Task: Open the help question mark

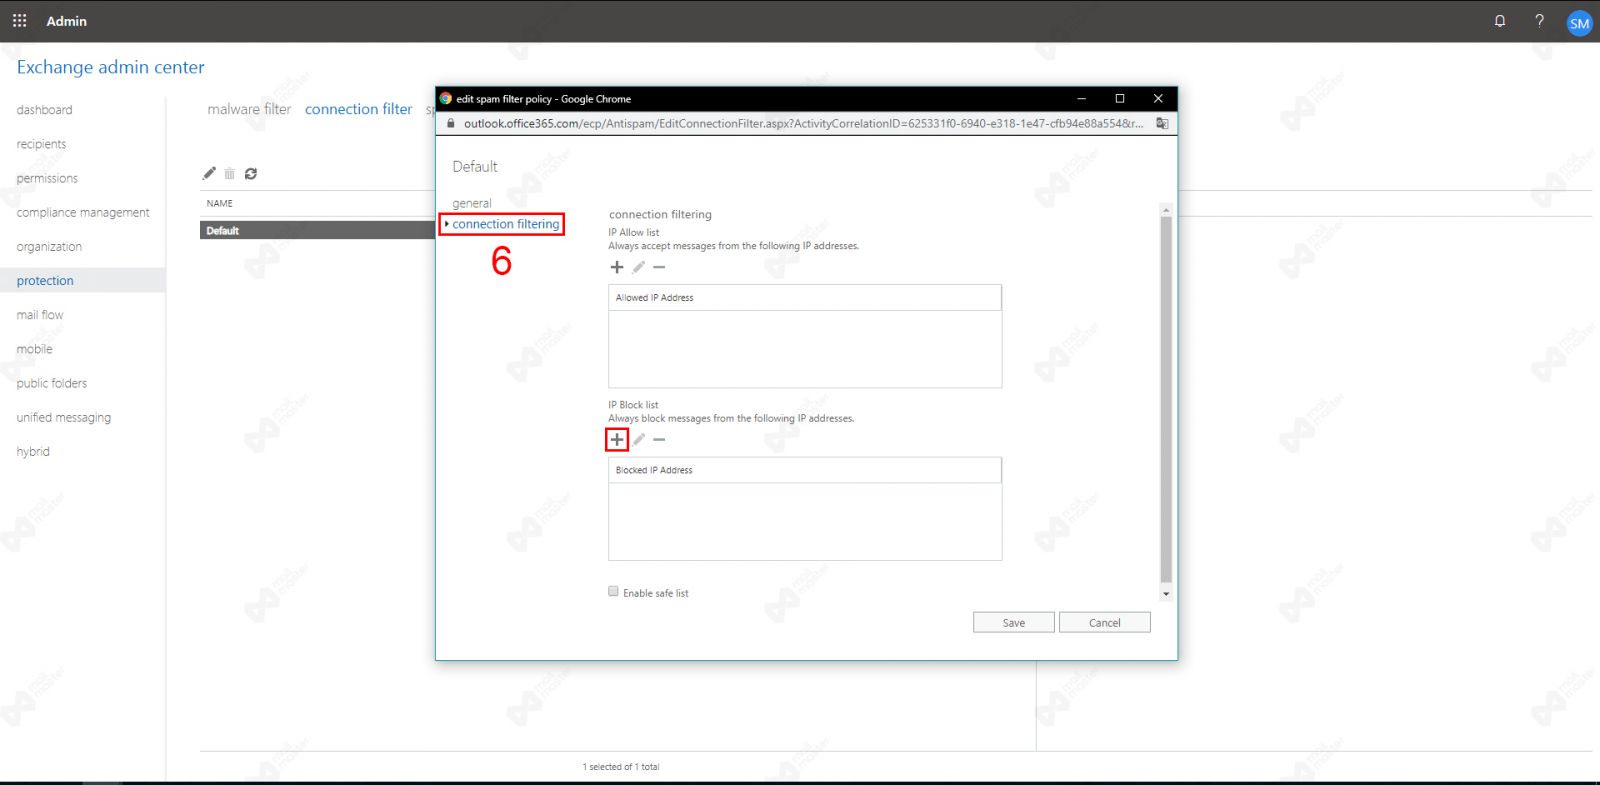Action: (1539, 20)
